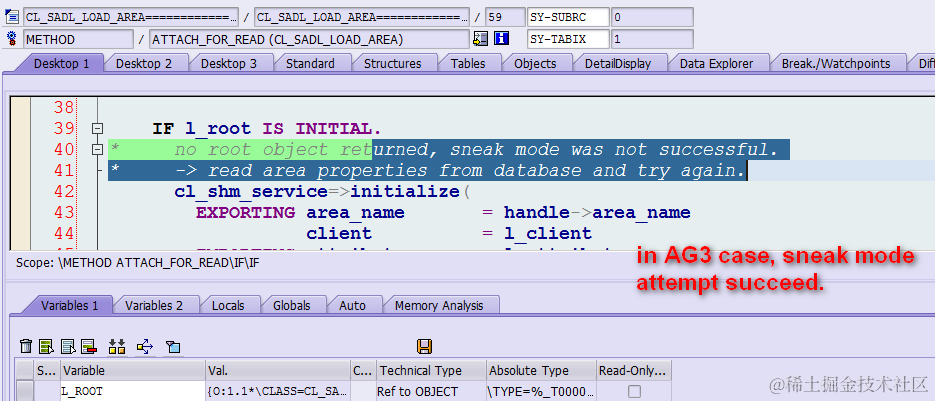The width and height of the screenshot is (935, 401).
Task: Click the \TYPE=%_T0000 absolute type cell
Action: [541, 392]
